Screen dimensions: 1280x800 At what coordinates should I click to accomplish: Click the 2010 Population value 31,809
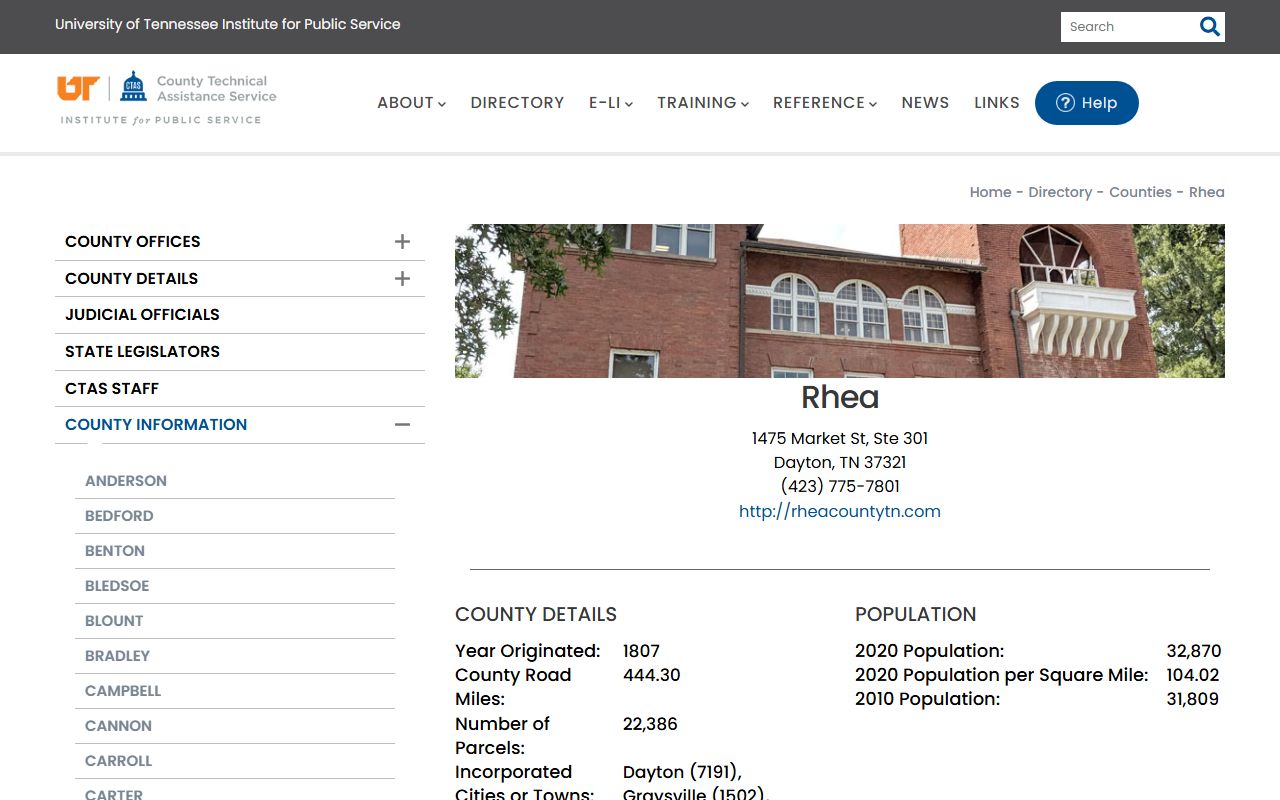click(1193, 699)
